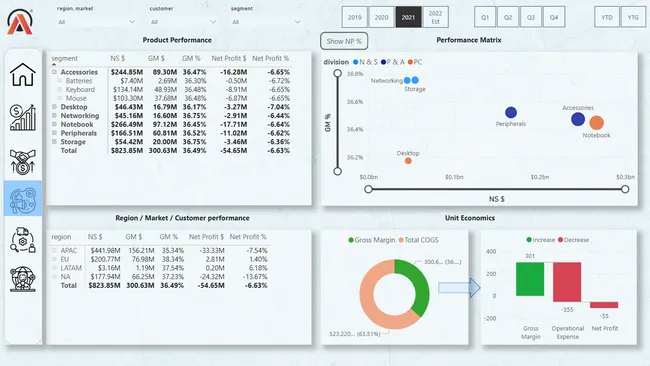This screenshot has width=650, height=366.
Task: Open the sales handshake icon
Action: (x=23, y=162)
